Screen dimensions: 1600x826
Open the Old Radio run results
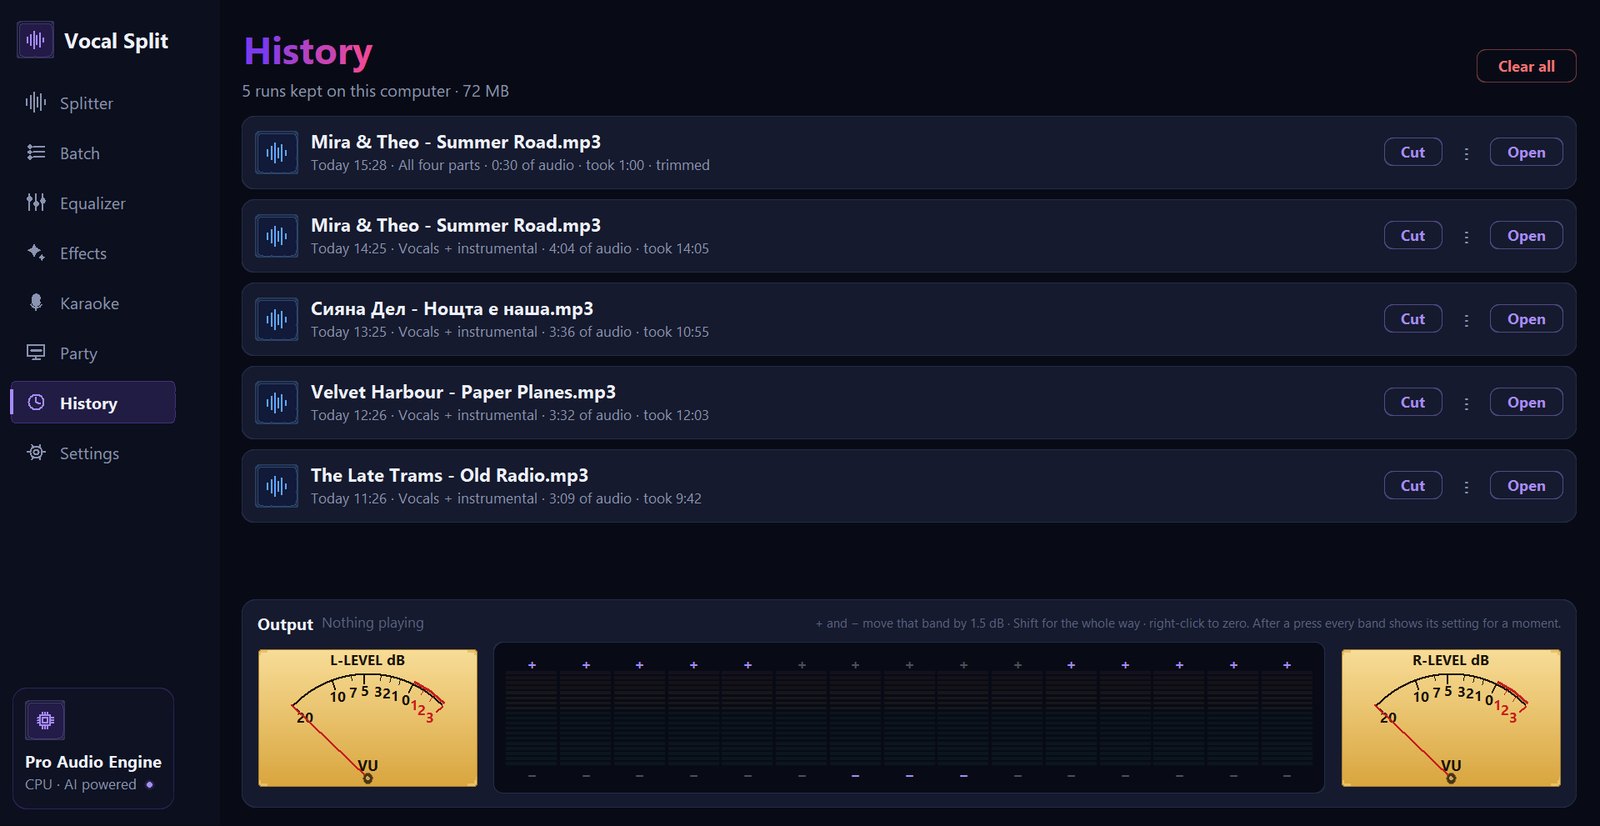(x=1526, y=485)
